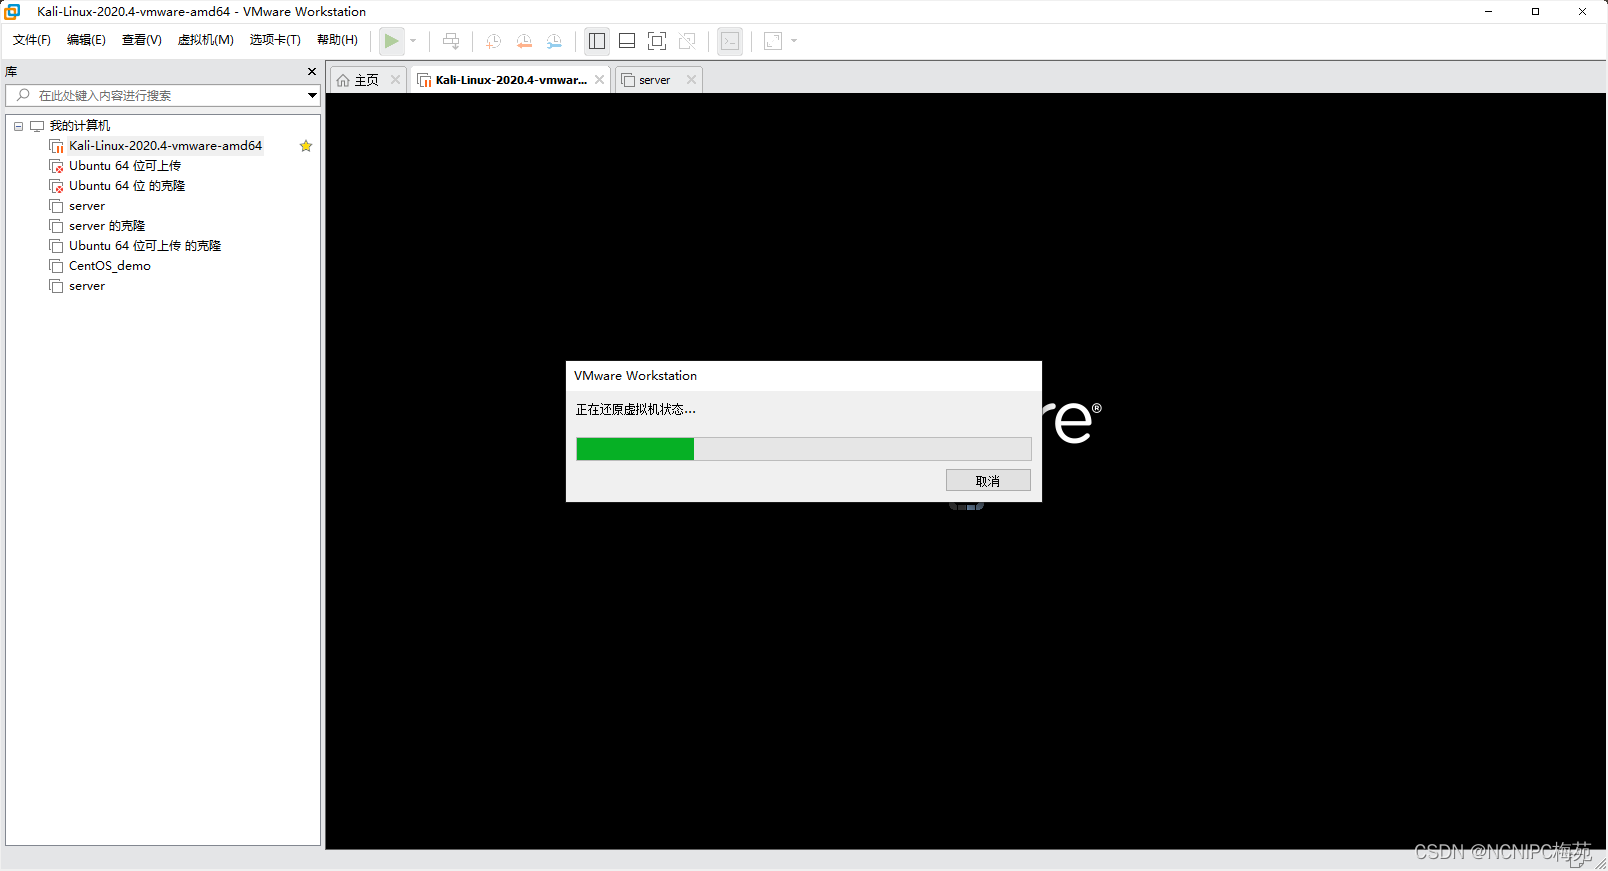1608x871 pixels.
Task: Click the magnifier icon in search box
Action: 23,95
